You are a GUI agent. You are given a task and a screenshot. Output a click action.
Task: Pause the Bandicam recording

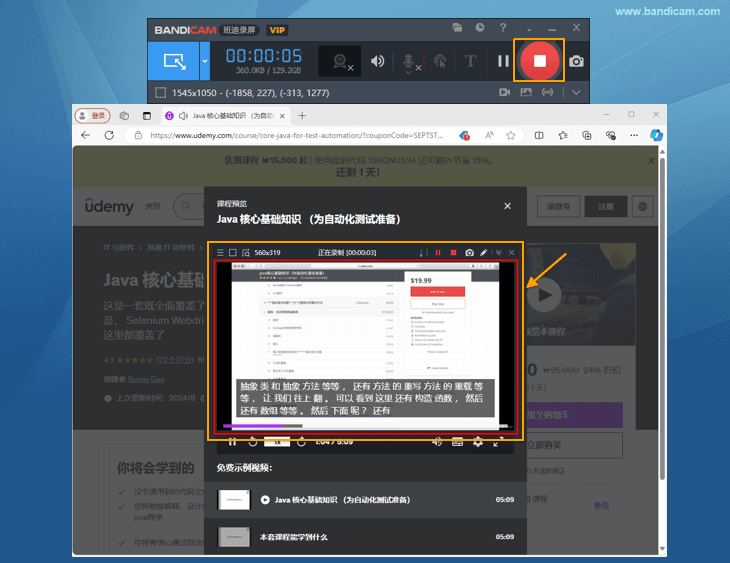503,61
